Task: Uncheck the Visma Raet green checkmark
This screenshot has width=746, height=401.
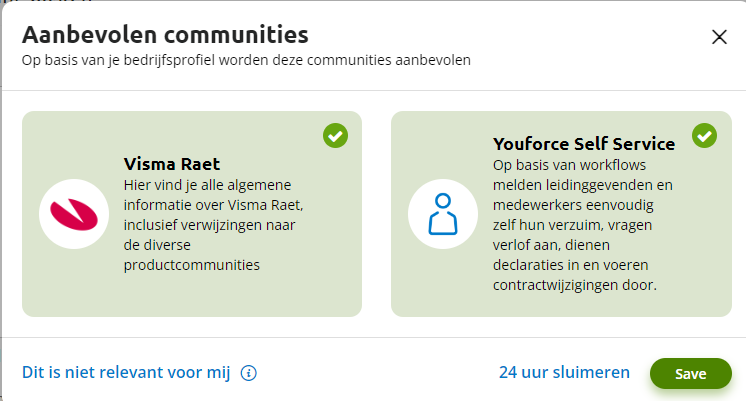Action: [335, 136]
